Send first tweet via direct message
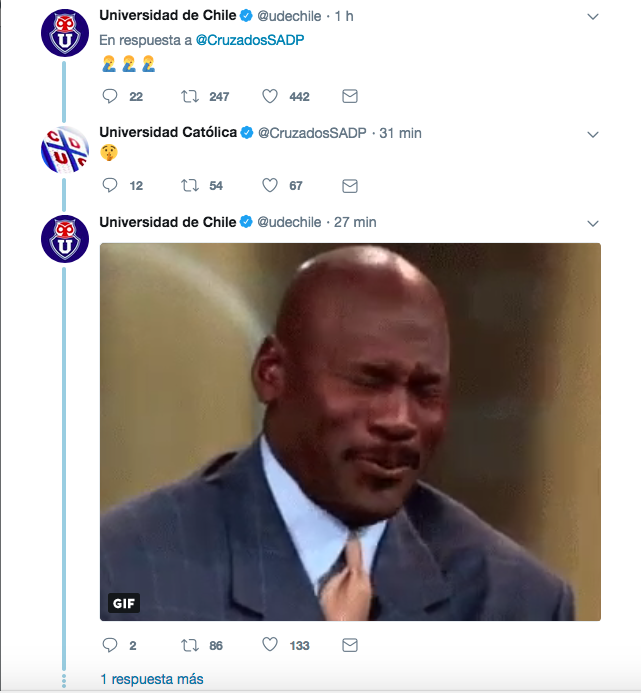This screenshot has height=693, width=641. [x=350, y=96]
